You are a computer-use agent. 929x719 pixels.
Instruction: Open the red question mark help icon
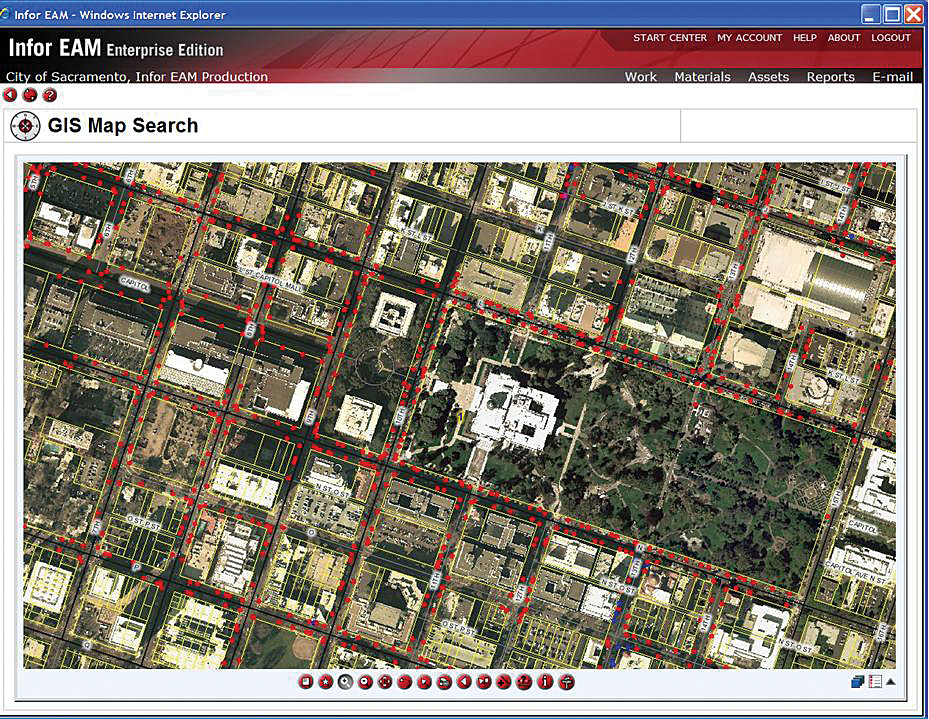[x=50, y=95]
